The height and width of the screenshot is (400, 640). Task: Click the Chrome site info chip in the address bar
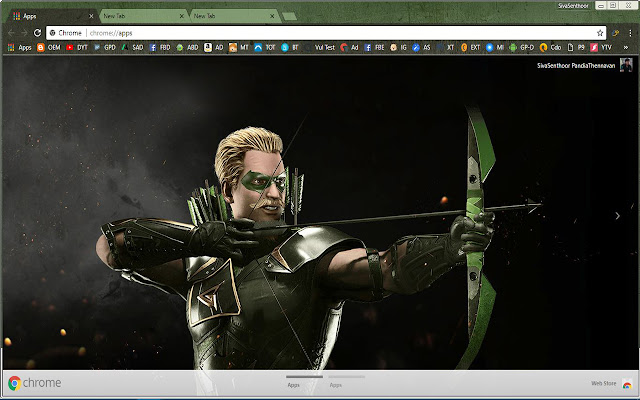(66, 33)
